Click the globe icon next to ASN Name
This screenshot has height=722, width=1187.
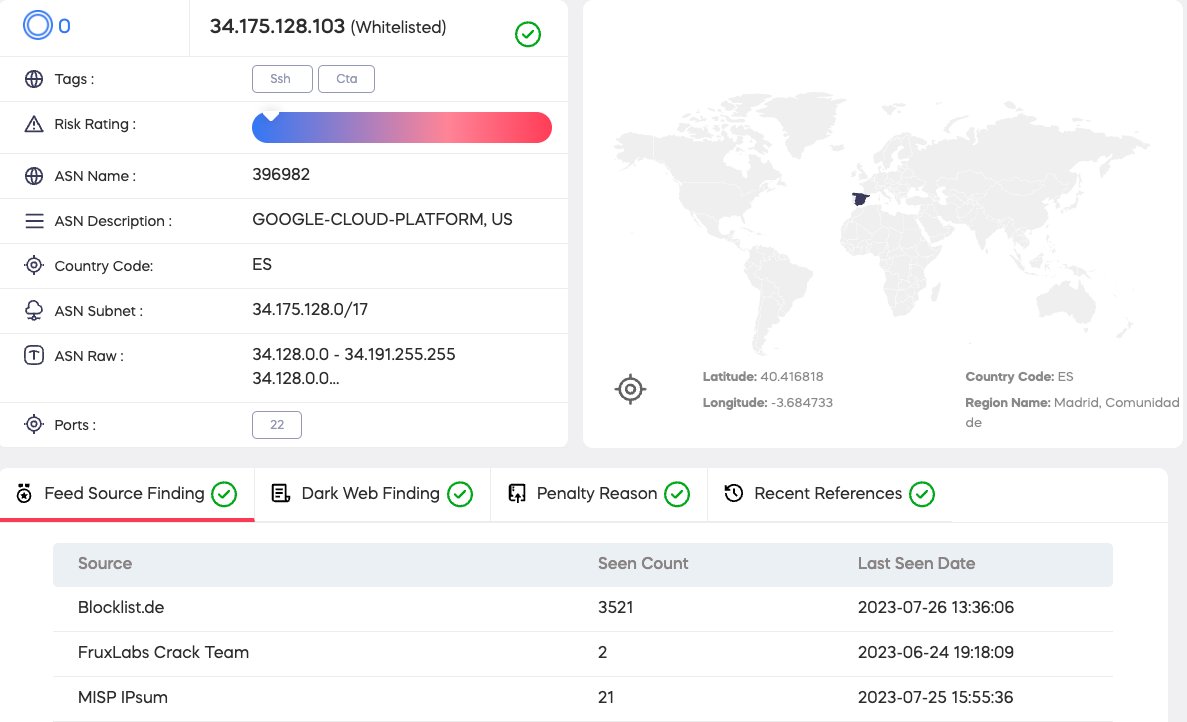tap(34, 176)
